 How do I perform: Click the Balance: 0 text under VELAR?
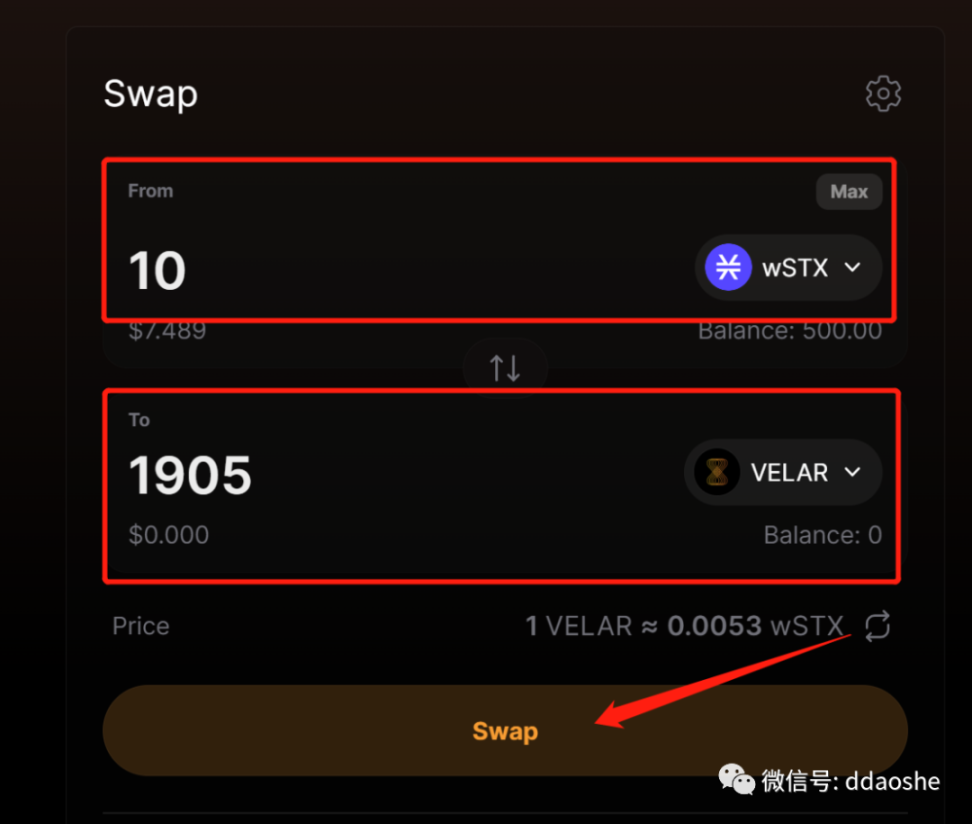[822, 535]
